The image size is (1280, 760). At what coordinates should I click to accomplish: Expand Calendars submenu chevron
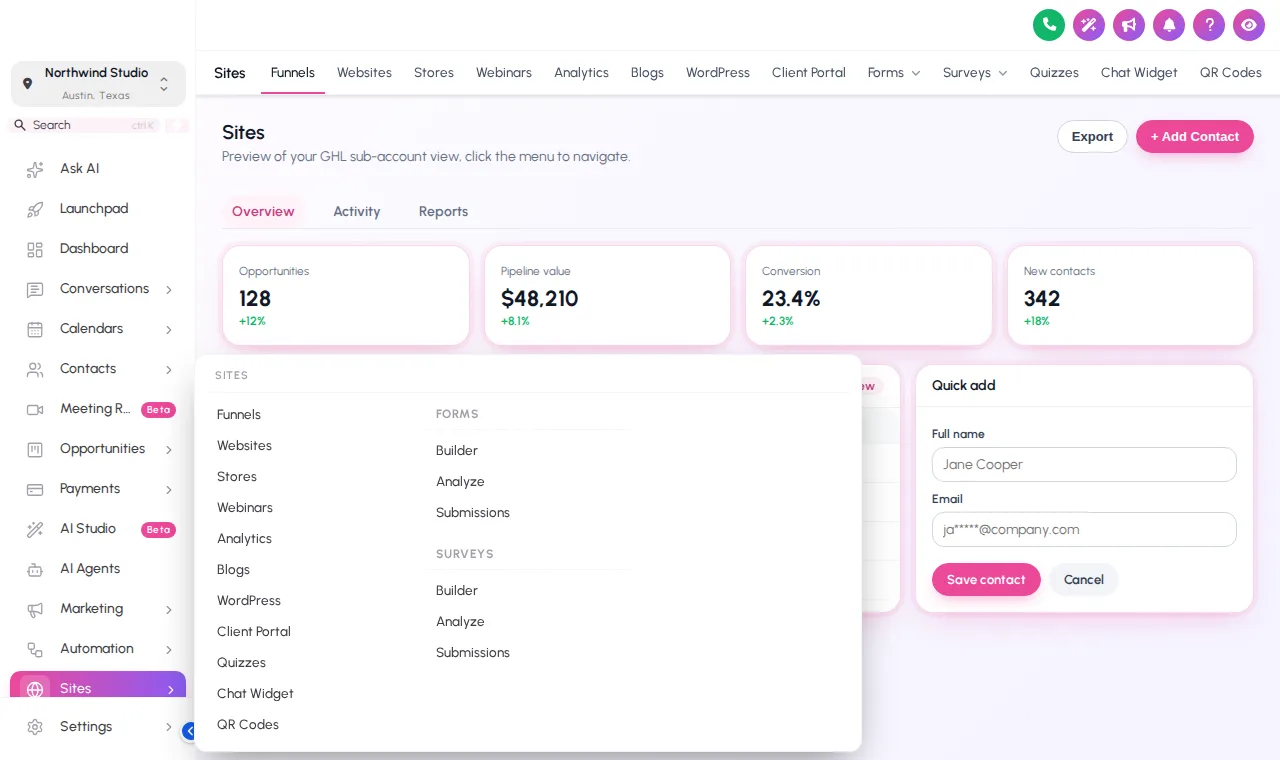[x=168, y=330]
